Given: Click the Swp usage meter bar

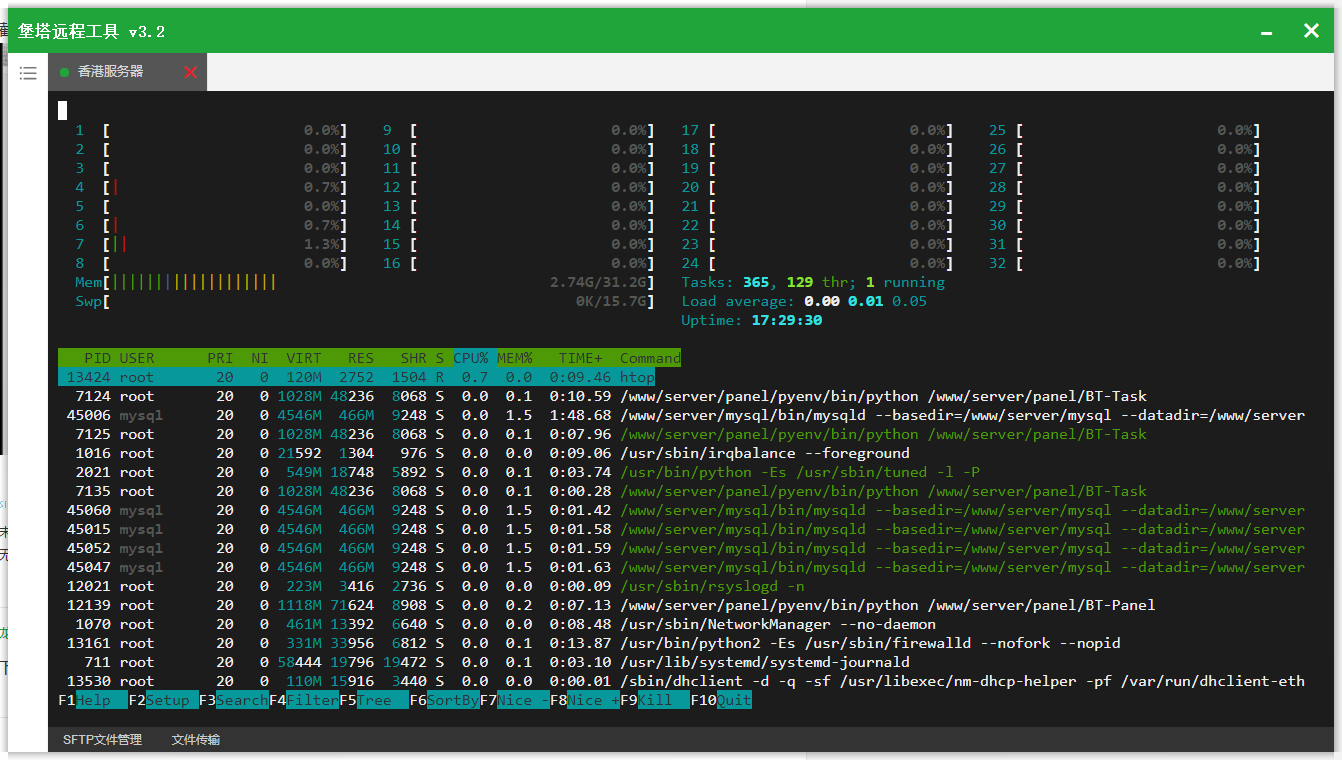Looking at the screenshot, I should click(x=365, y=301).
